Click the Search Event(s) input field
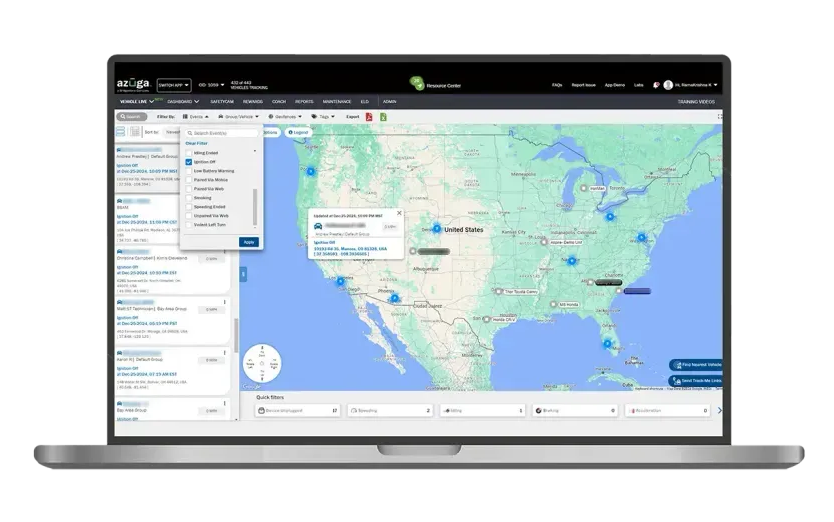 point(222,132)
